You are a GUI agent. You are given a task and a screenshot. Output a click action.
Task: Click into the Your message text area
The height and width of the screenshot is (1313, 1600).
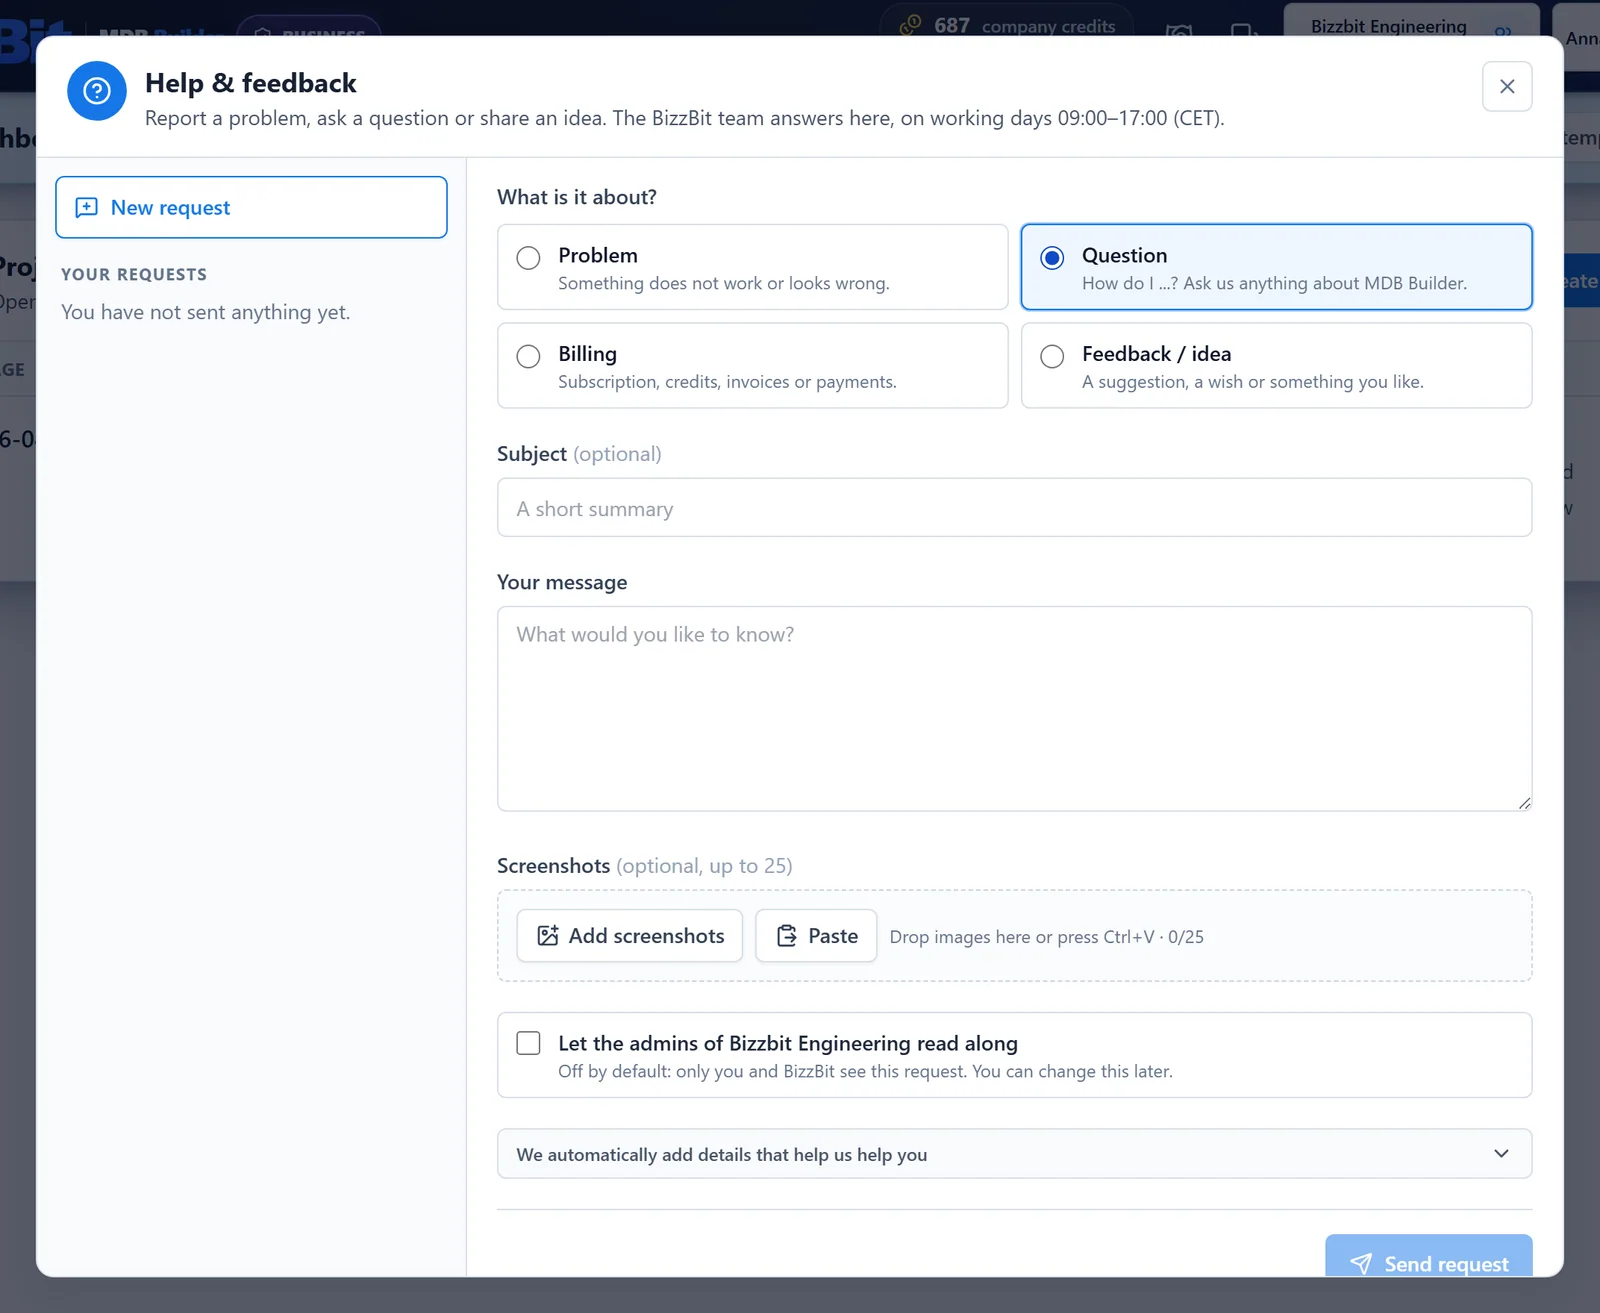point(1014,709)
